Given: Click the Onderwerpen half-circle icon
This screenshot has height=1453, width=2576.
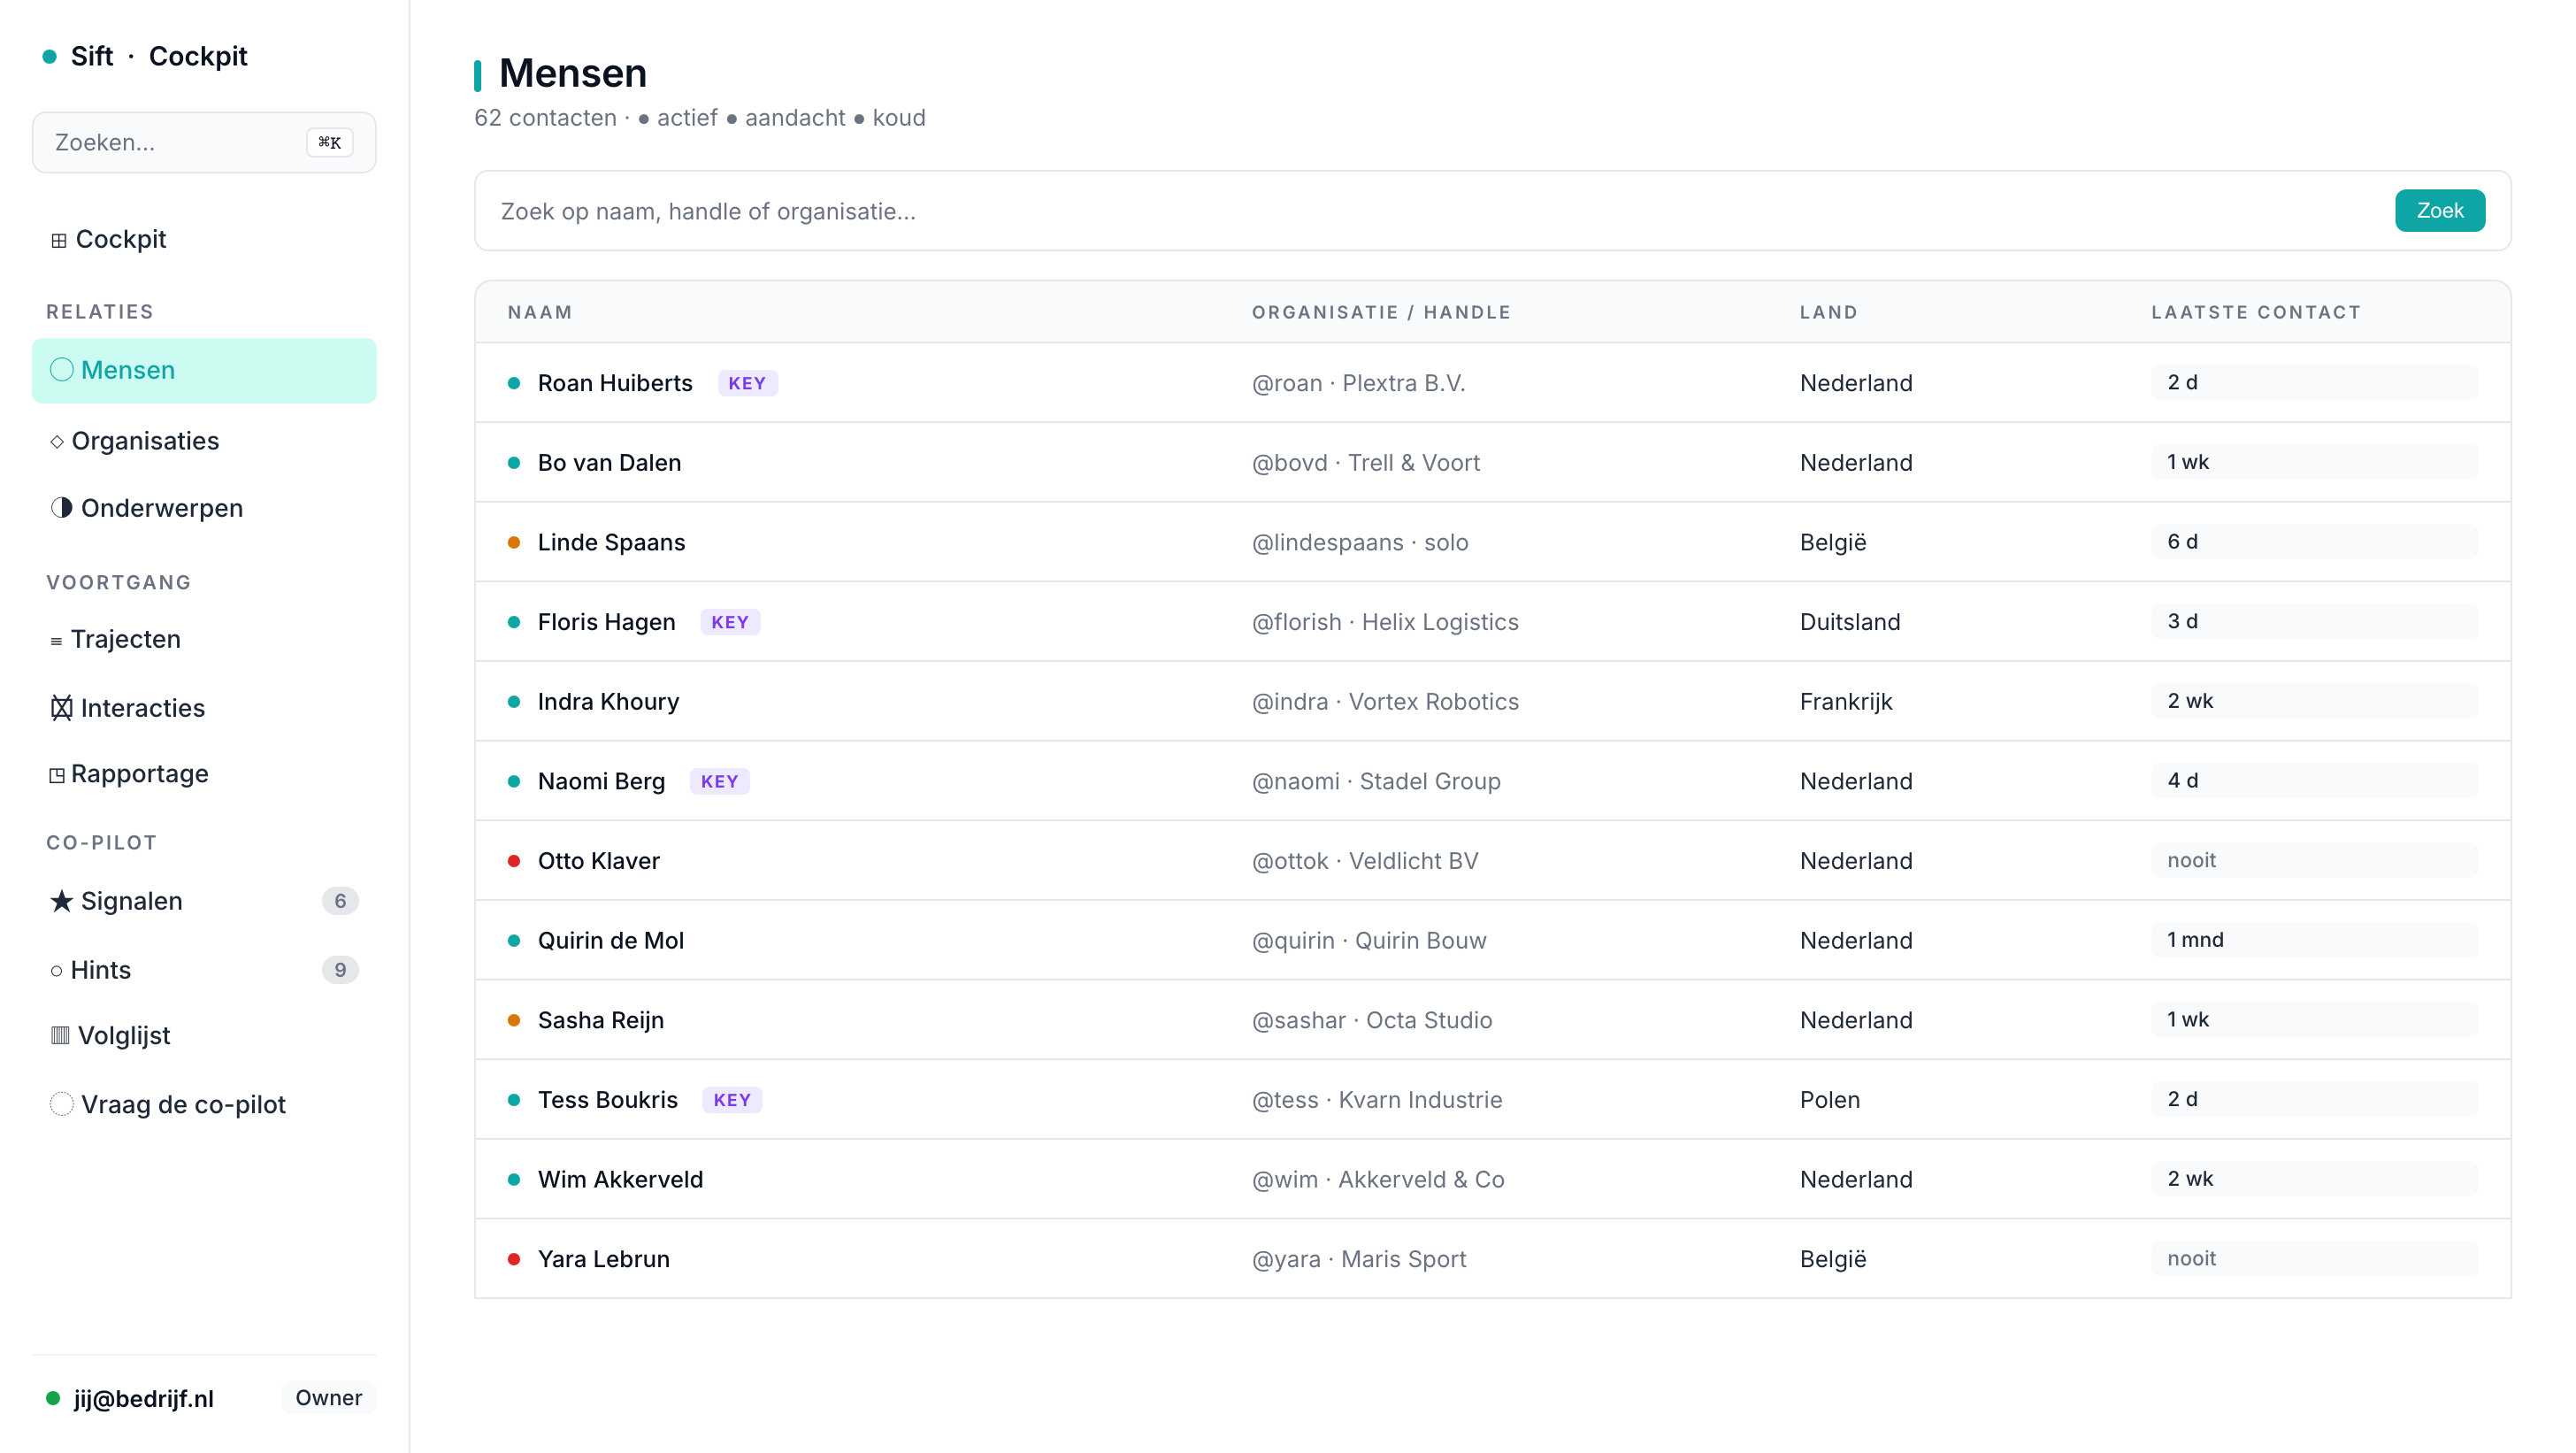Looking at the screenshot, I should pos(62,508).
